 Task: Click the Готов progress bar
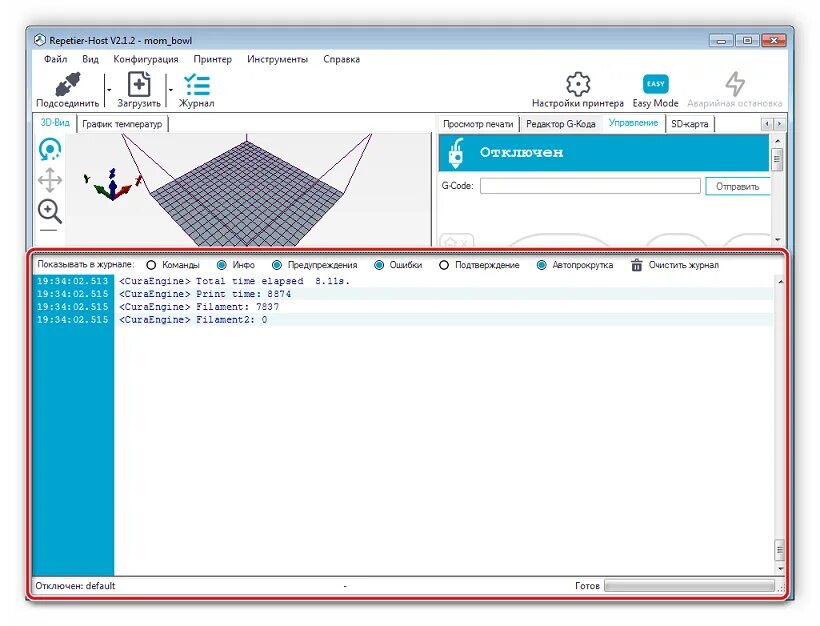(689, 586)
